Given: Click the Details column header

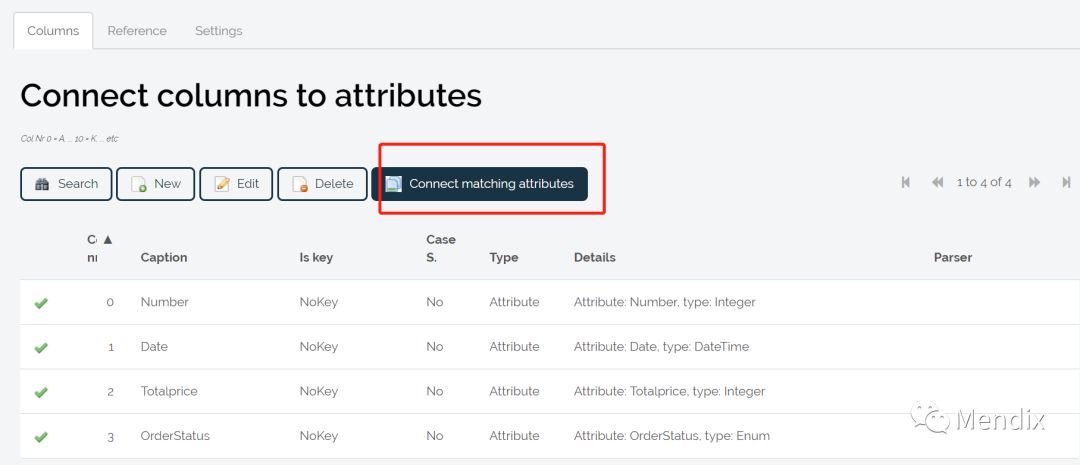Looking at the screenshot, I should point(594,258).
